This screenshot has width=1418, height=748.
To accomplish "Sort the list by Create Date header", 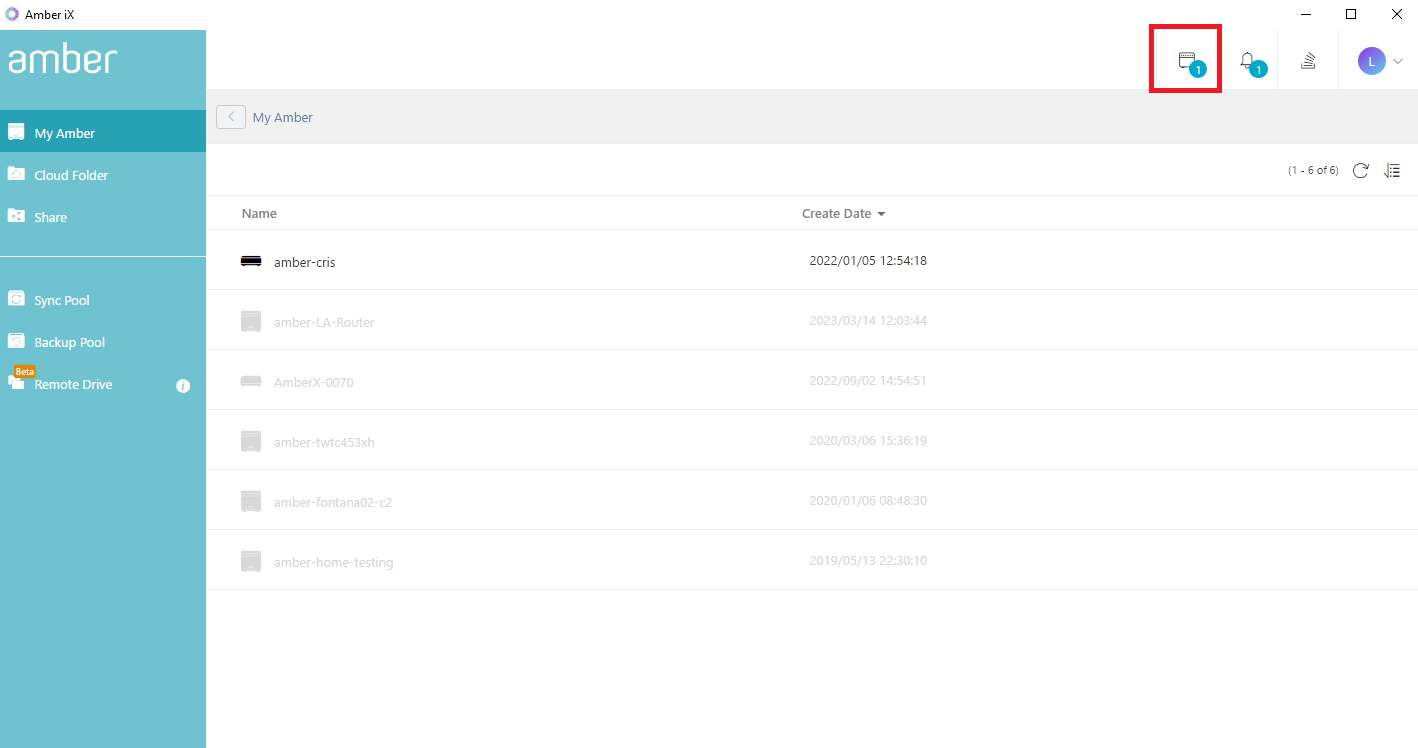I will (x=837, y=213).
